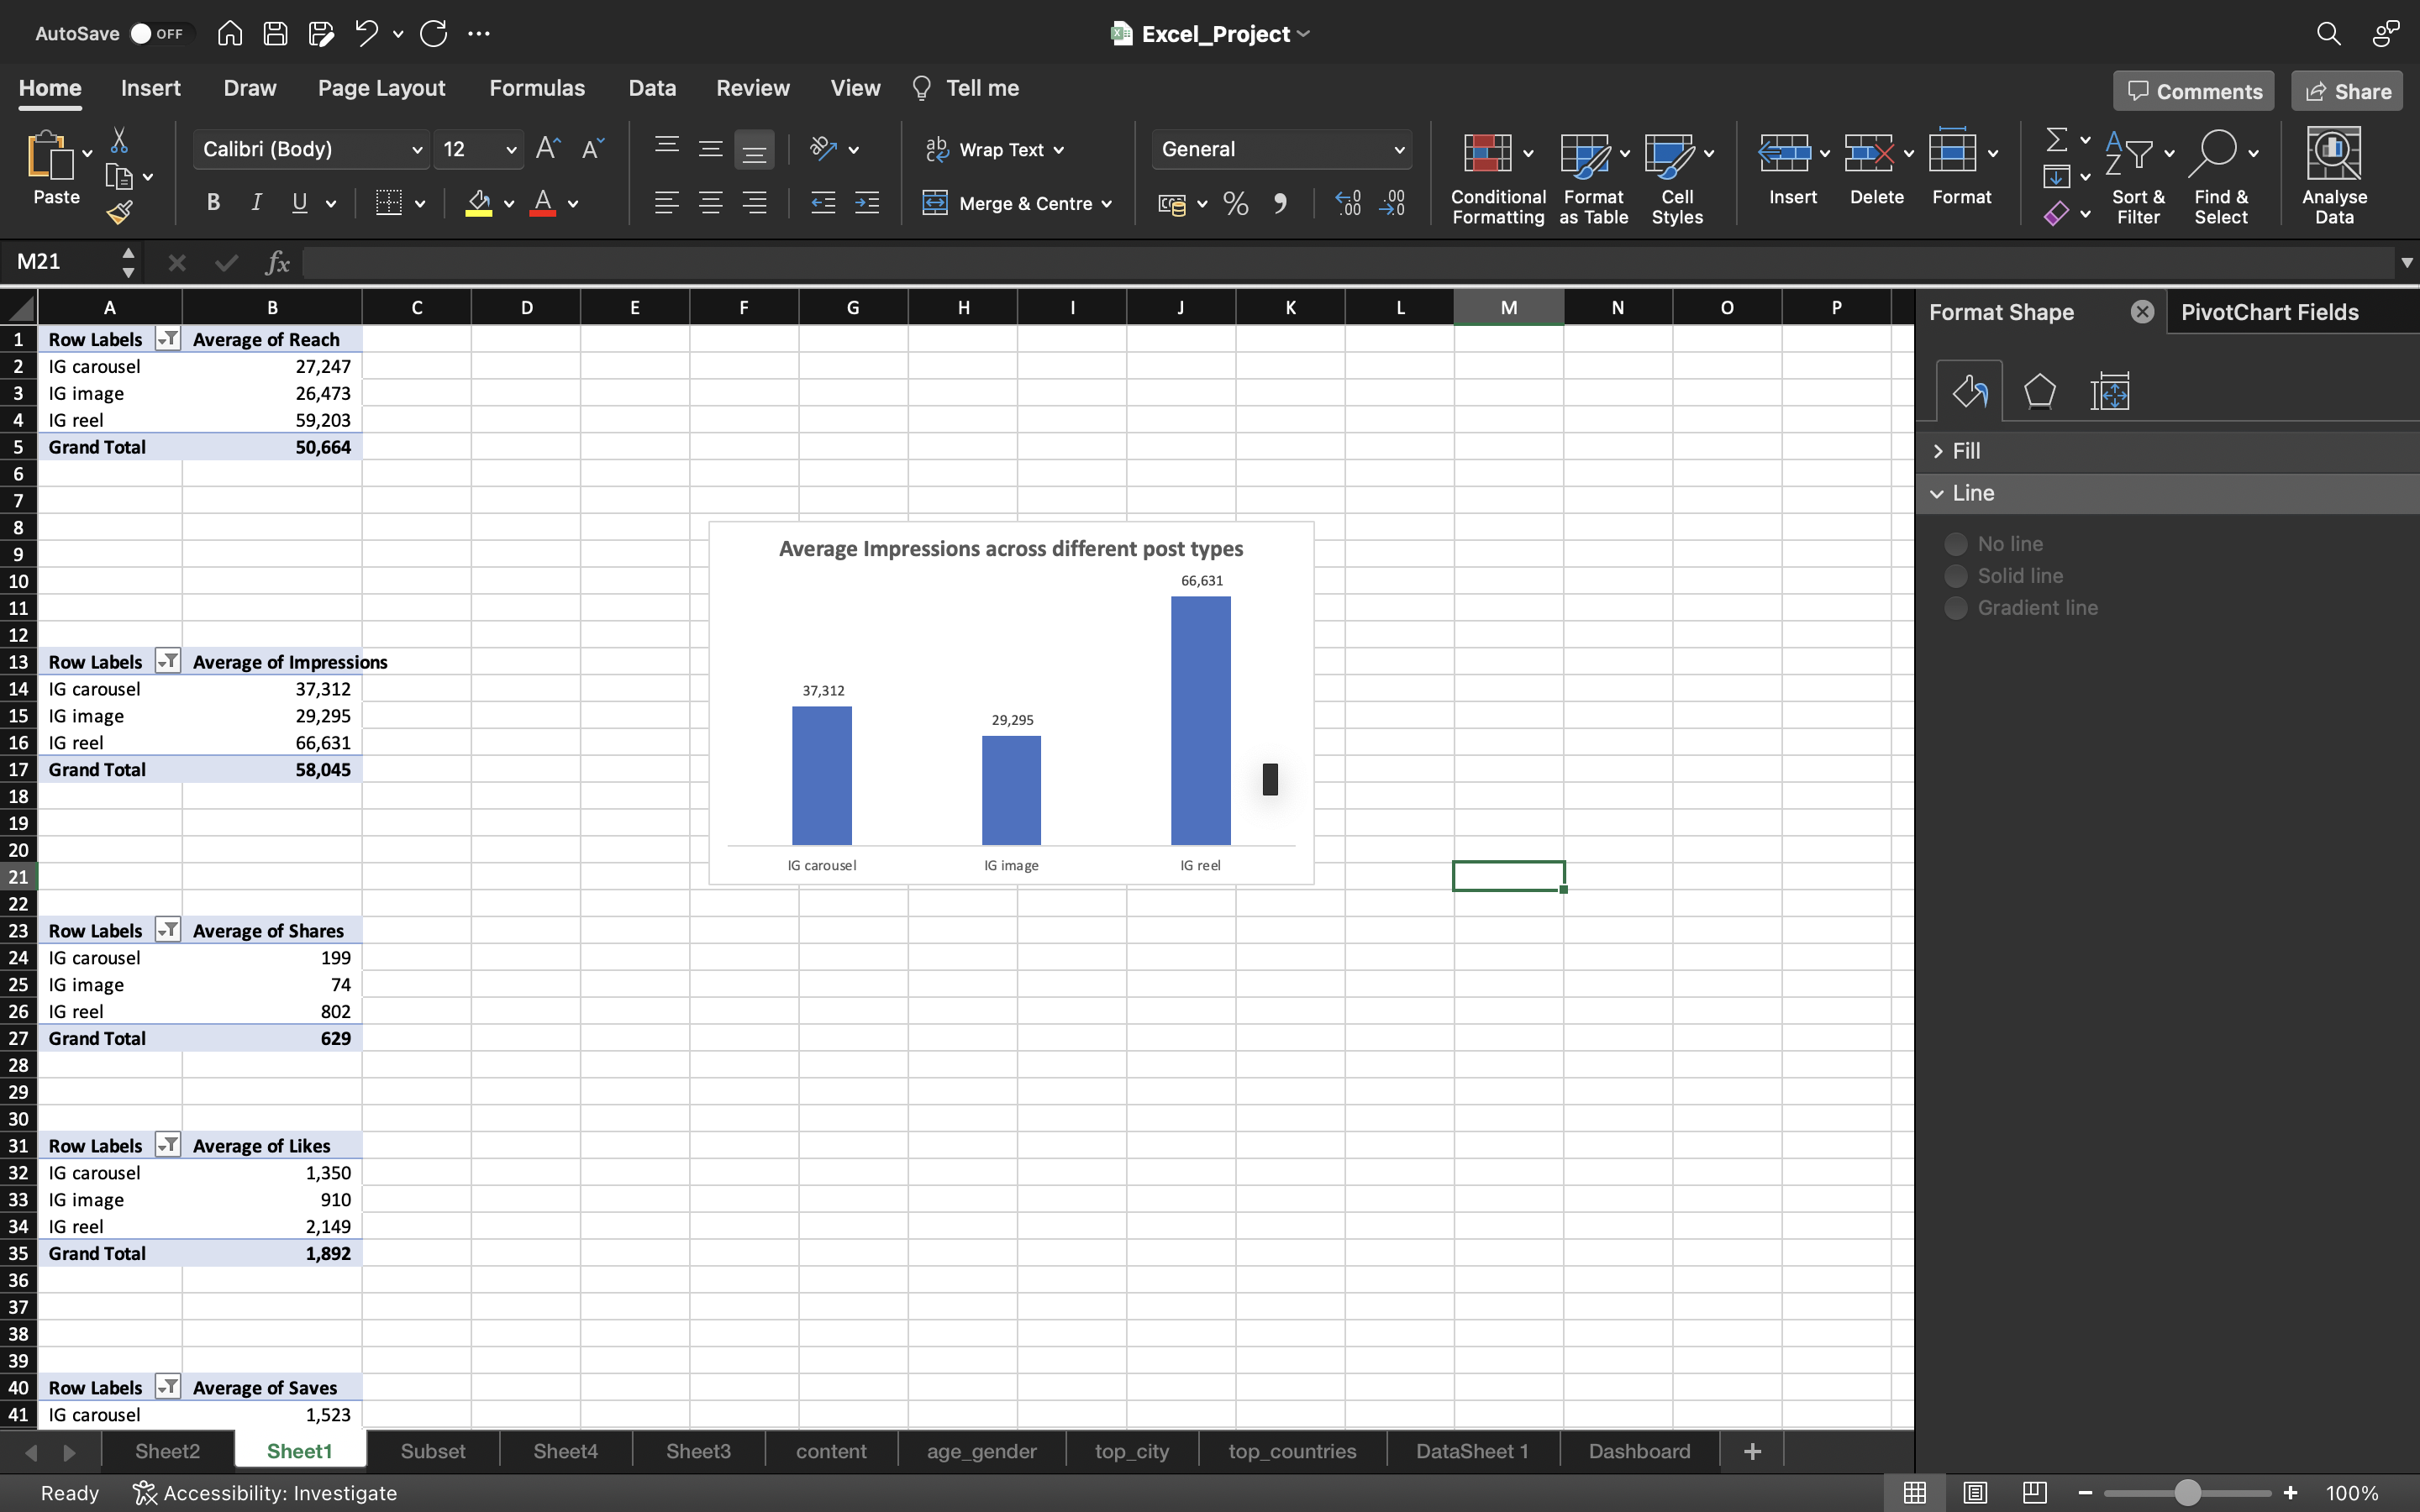Centre text horizontally
This screenshot has height=1512, width=2420.
pos(710,203)
